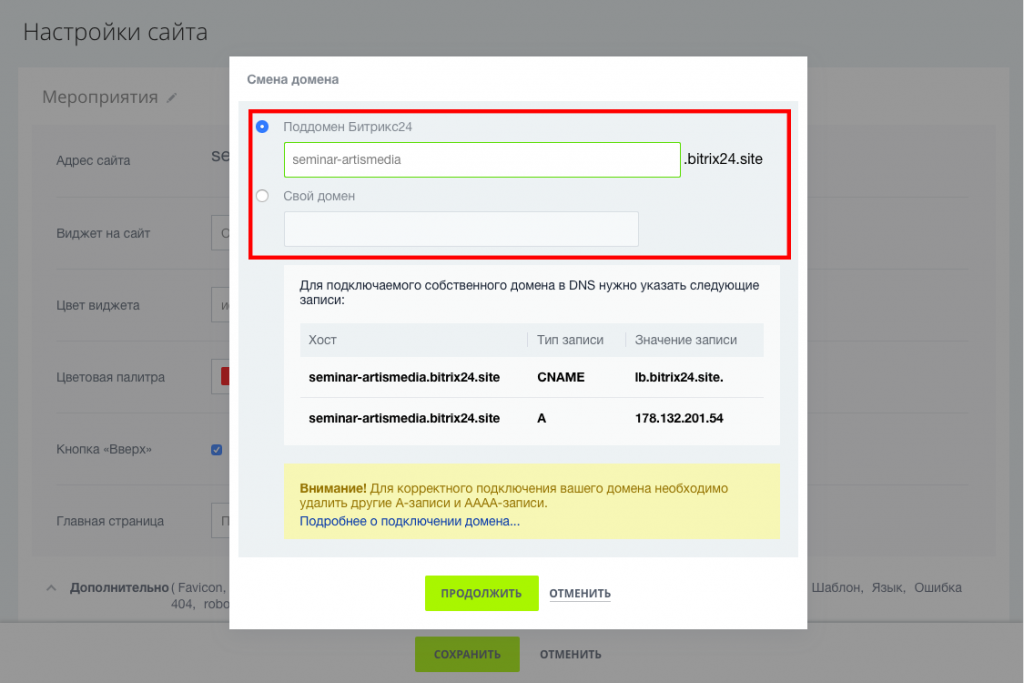Click the Дополнительно section title

coord(120,588)
